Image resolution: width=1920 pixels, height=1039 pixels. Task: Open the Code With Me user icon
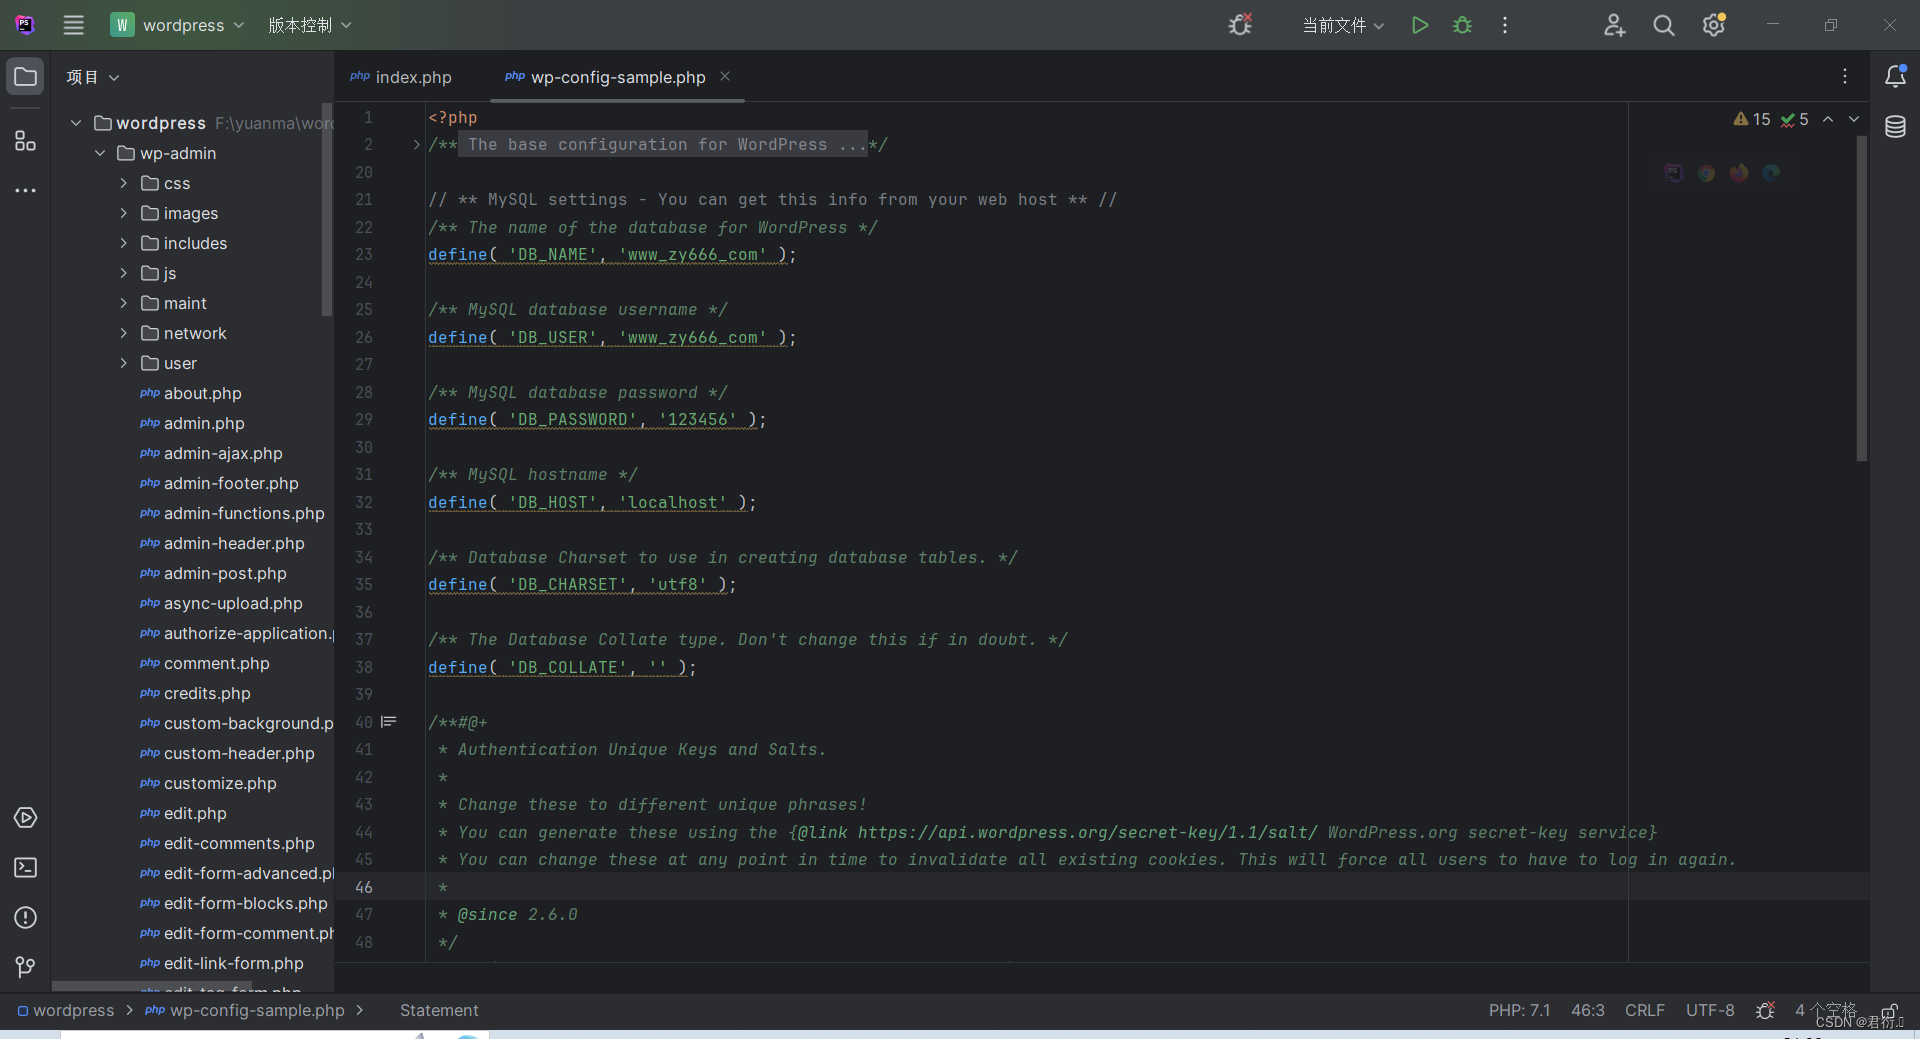1614,25
